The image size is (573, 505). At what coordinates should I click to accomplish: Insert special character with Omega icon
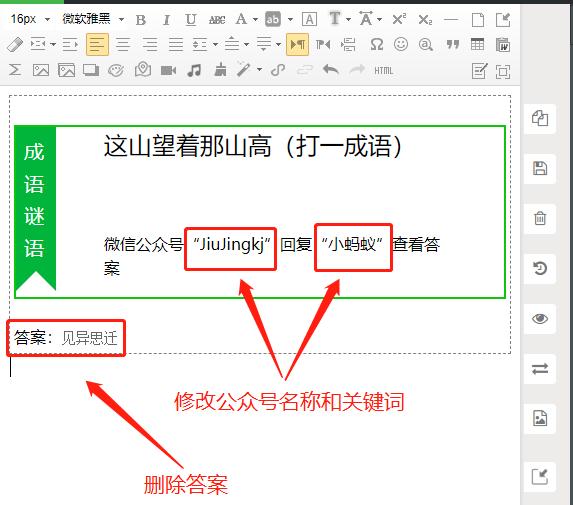click(x=377, y=45)
